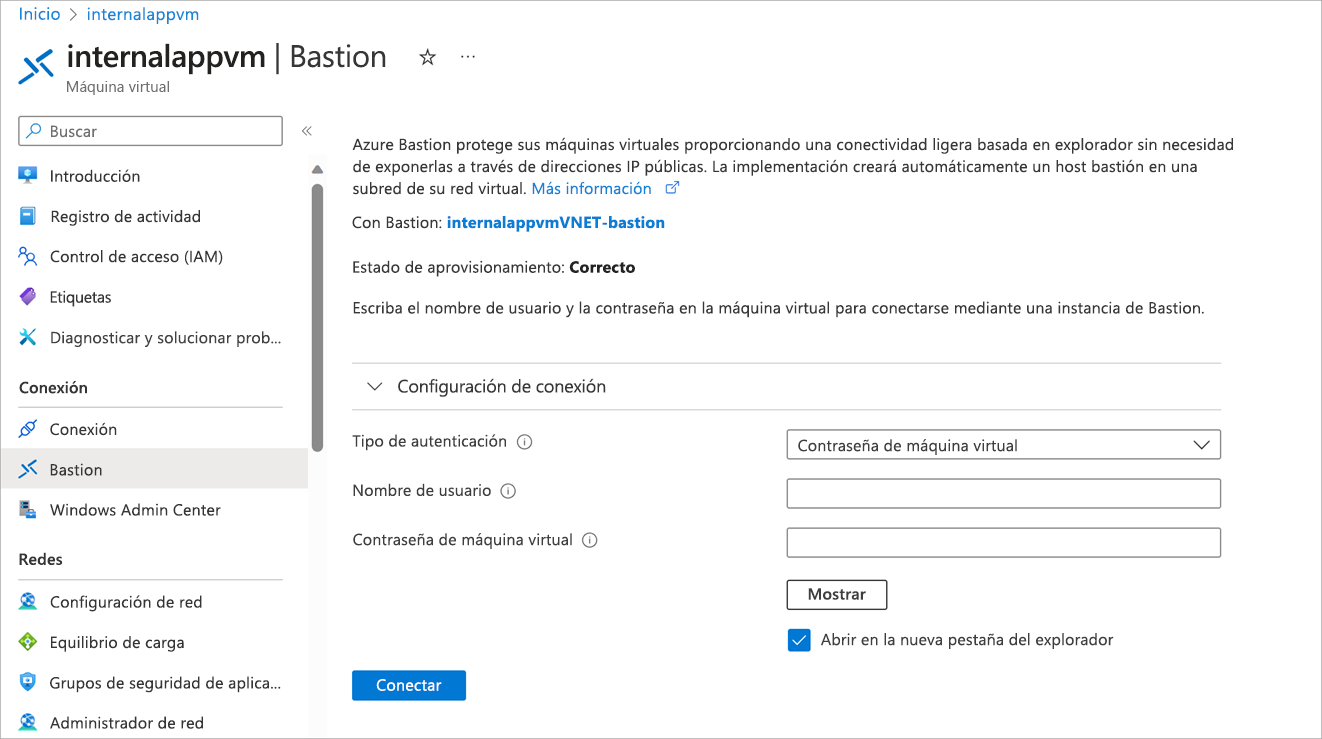Click the Conexión section heading text

point(53,388)
